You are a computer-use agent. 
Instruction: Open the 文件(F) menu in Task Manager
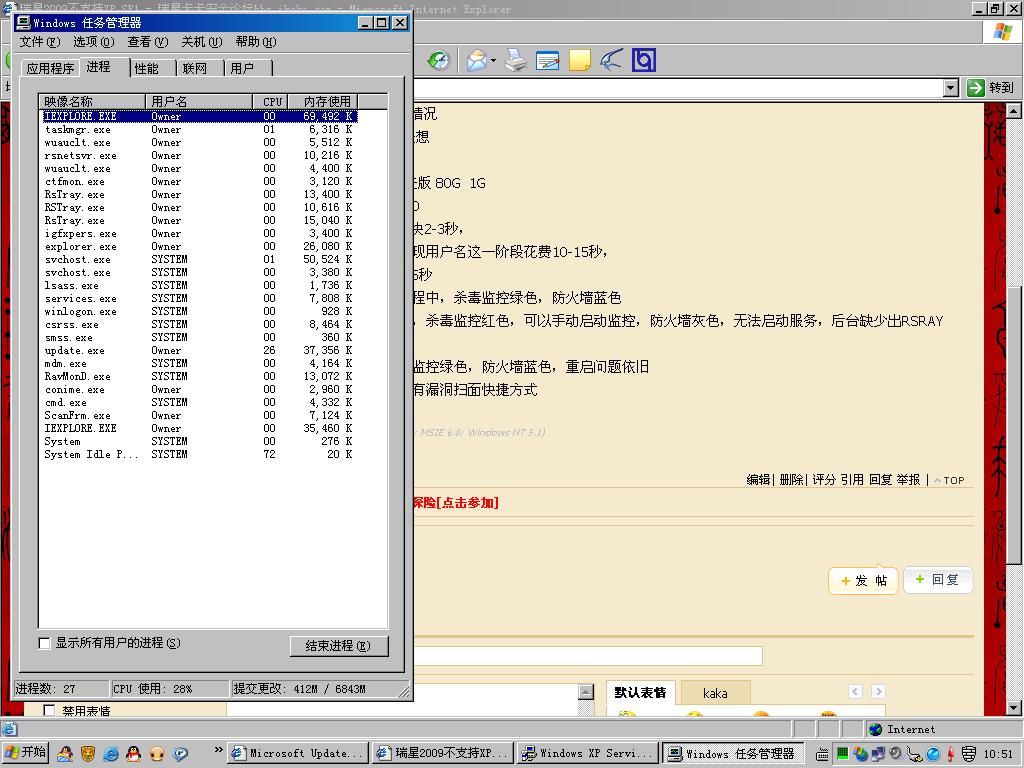[x=39, y=42]
